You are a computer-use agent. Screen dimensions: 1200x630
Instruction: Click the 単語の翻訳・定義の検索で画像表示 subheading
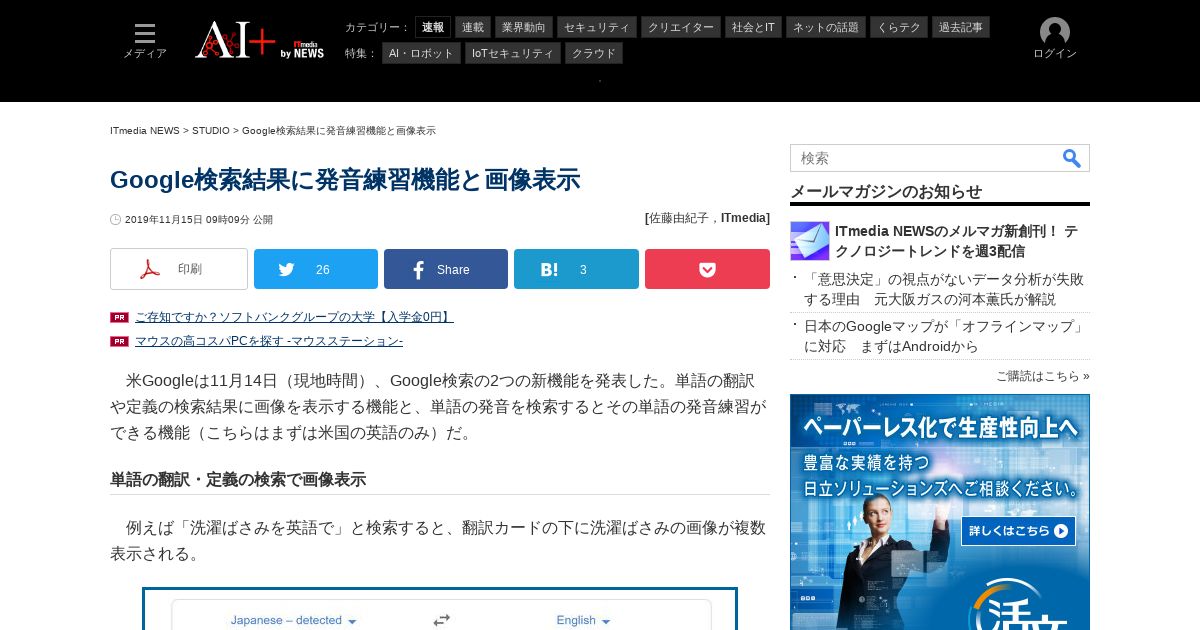coord(238,480)
